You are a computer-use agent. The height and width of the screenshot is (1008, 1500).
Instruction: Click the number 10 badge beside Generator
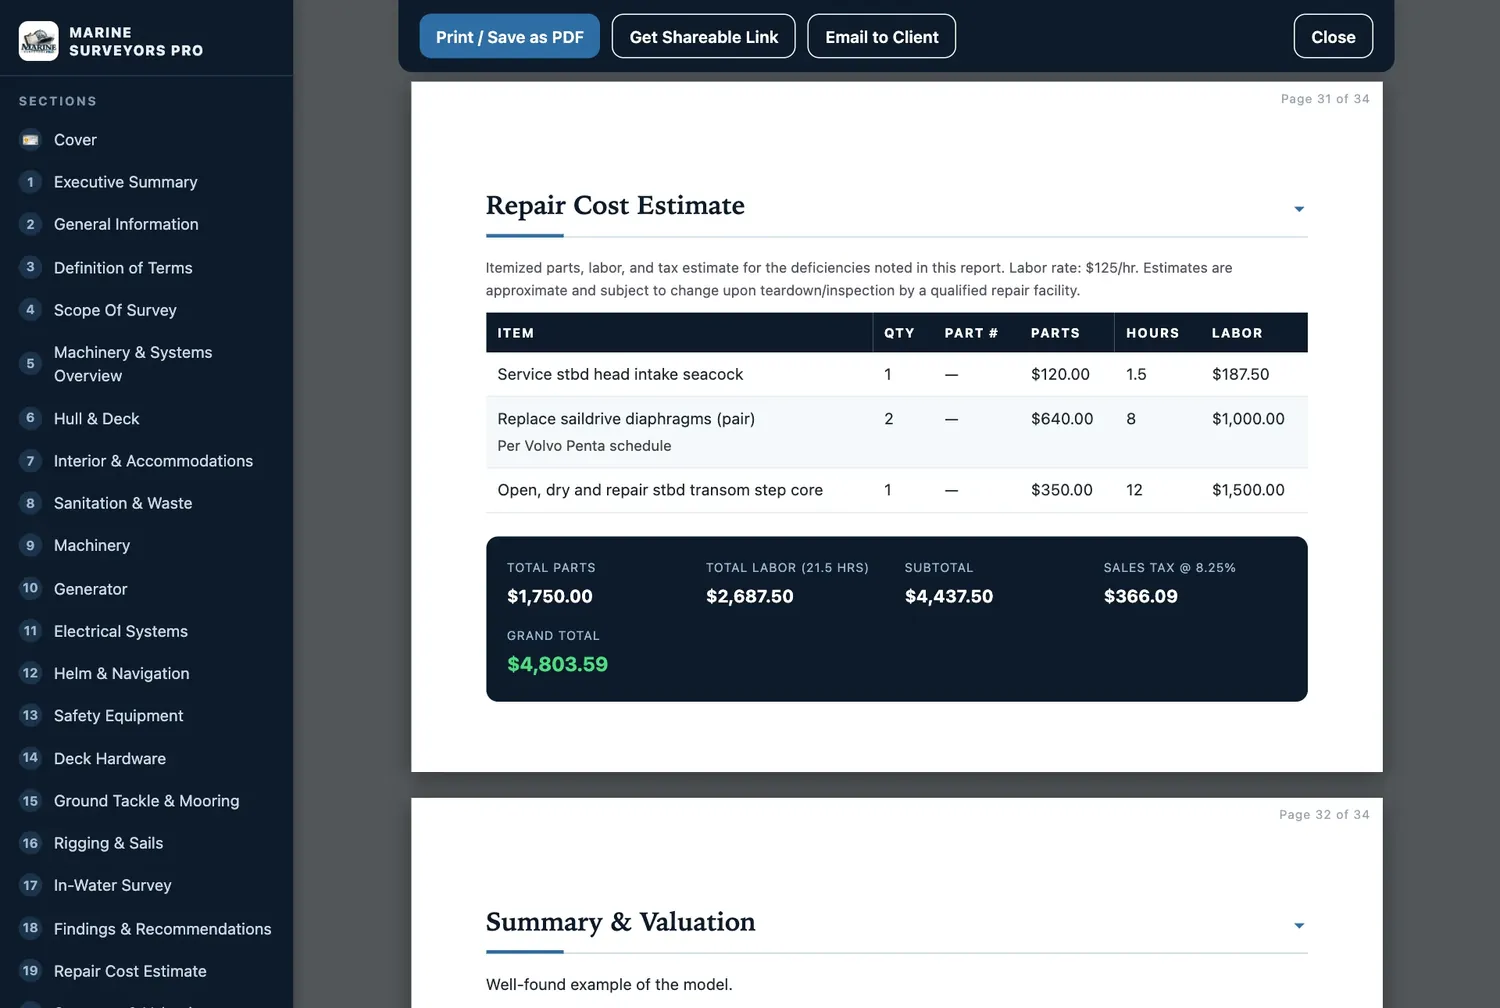click(x=30, y=588)
